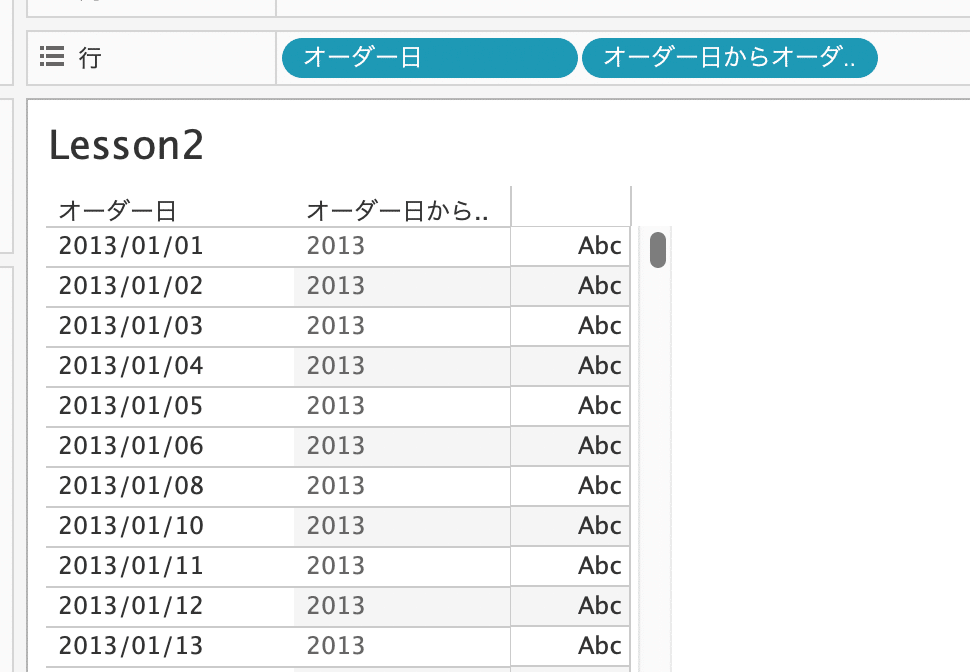Viewport: 970px width, 672px height.
Task: Click the Abc placeholder next to 2013/01/08
Action: pos(598,486)
